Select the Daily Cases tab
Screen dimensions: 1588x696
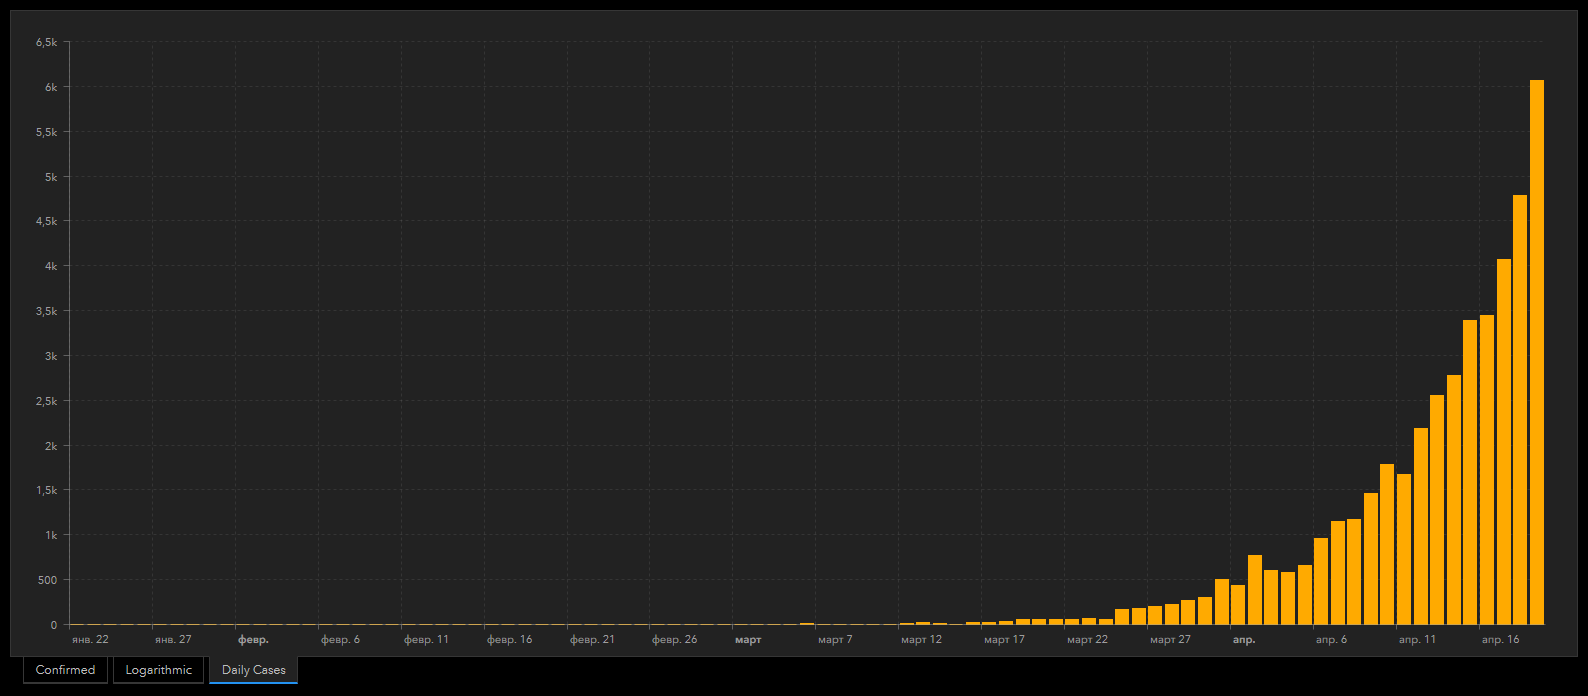pos(253,670)
